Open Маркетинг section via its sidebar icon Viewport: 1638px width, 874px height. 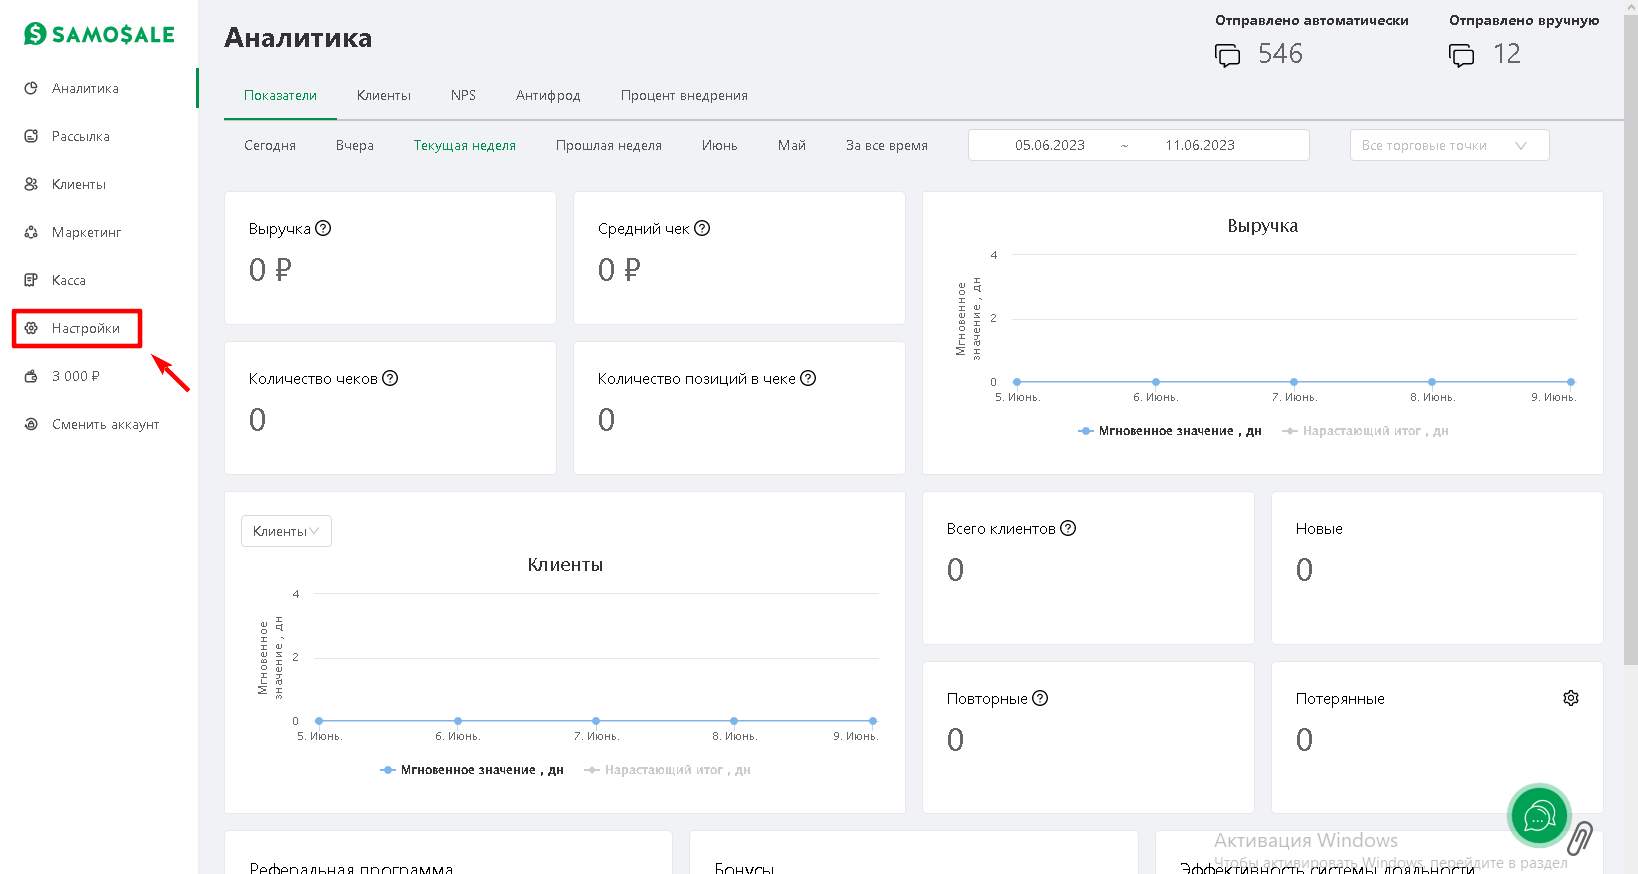pyautogui.click(x=31, y=232)
